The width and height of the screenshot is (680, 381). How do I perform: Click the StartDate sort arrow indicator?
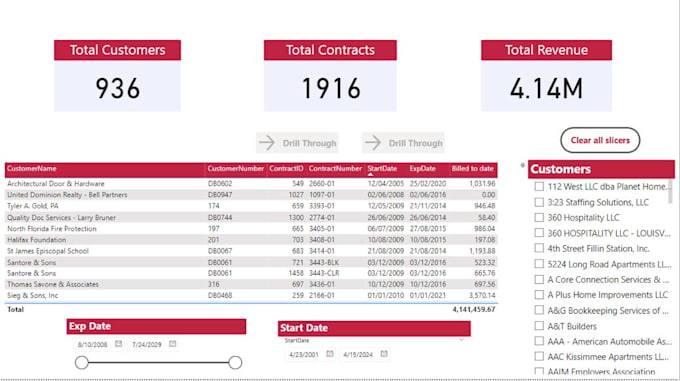click(370, 174)
